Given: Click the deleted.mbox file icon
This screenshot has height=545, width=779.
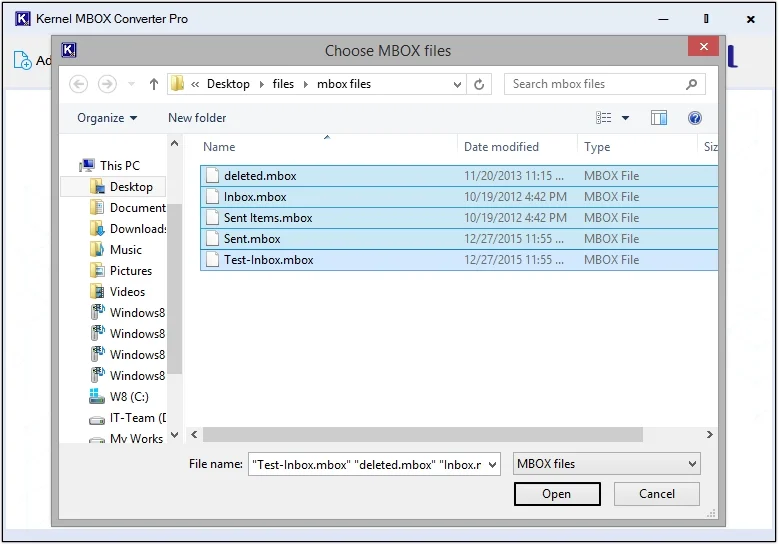Looking at the screenshot, I should pyautogui.click(x=213, y=176).
